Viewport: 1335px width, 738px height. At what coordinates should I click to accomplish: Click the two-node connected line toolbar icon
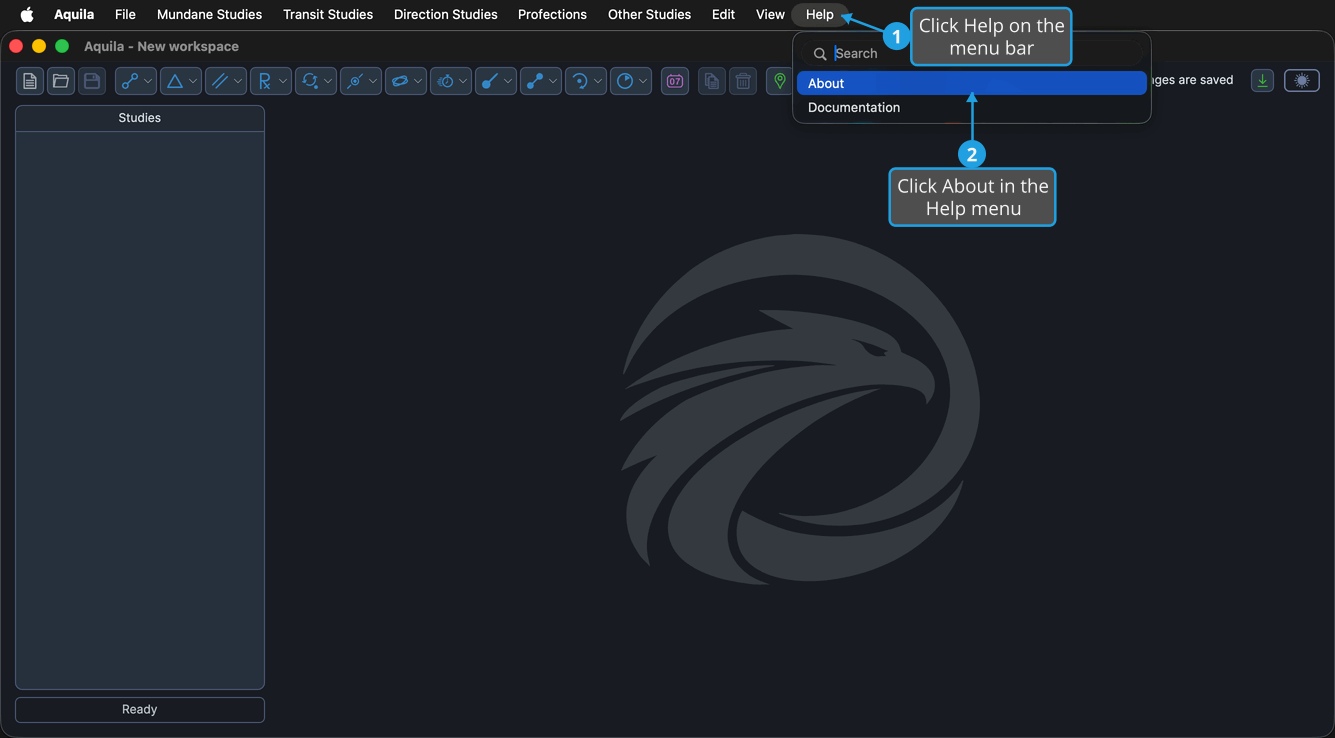pyautogui.click(x=129, y=81)
